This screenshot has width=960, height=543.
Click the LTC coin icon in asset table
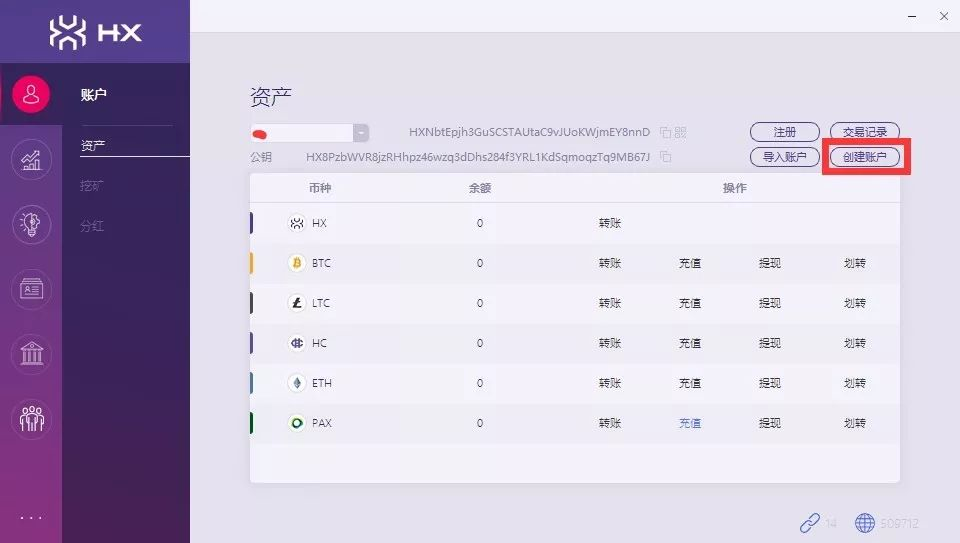(x=297, y=303)
